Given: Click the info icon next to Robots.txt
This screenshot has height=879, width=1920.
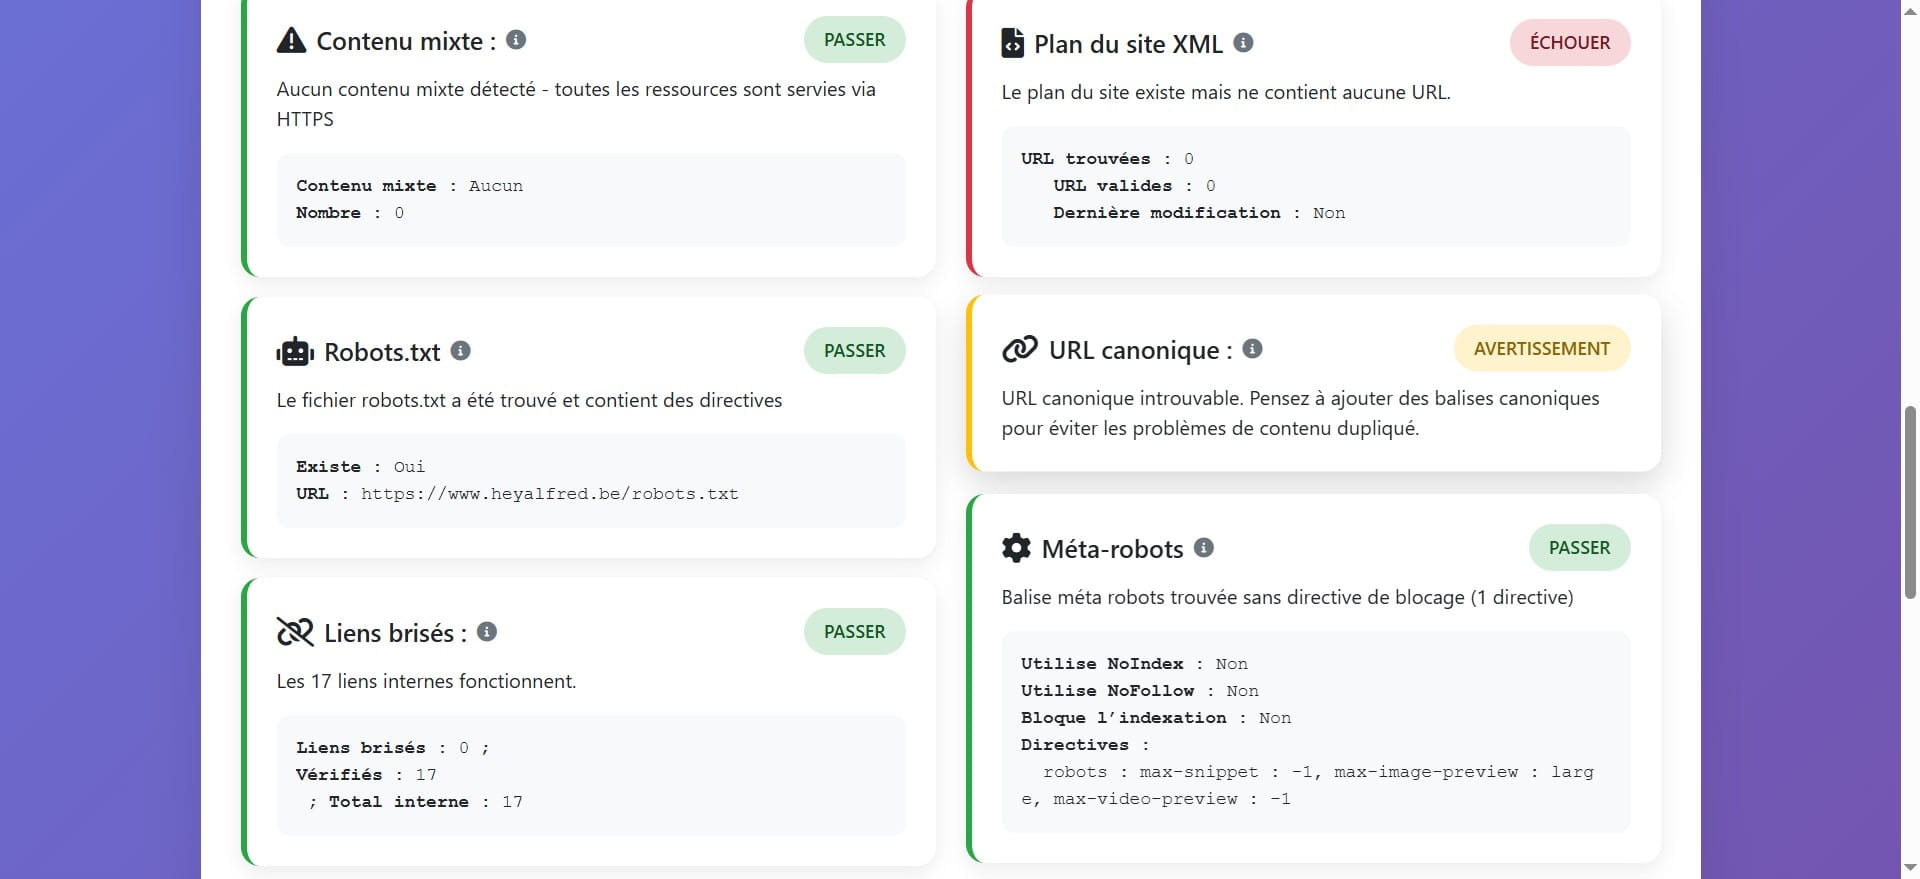Looking at the screenshot, I should 460,351.
